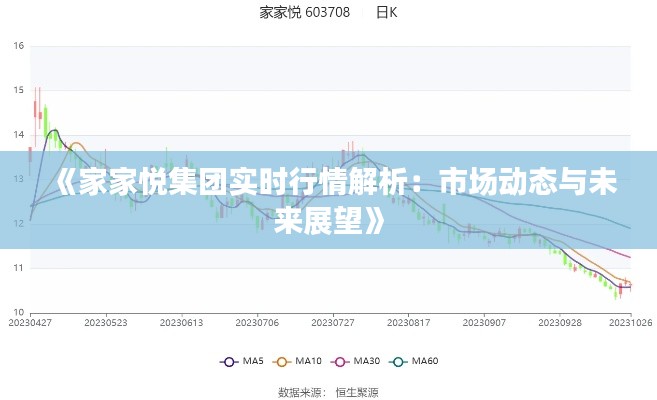Click the data source text 恒生聚源
657x400 pixels.
tap(357, 392)
